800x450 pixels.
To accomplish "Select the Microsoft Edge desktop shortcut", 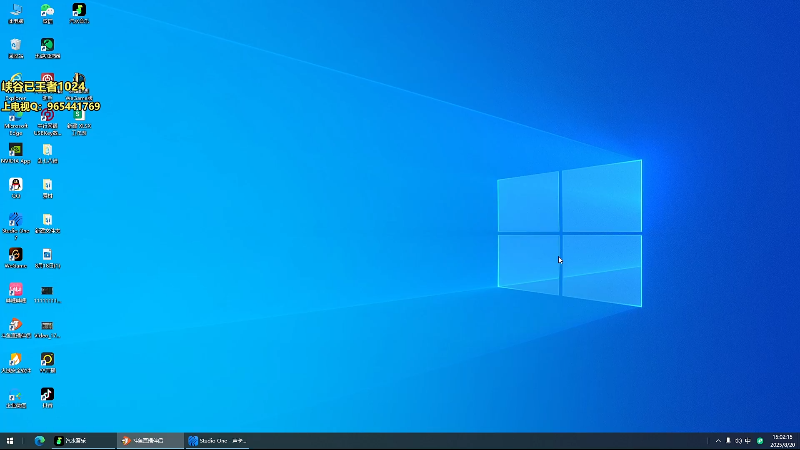I will [16, 122].
